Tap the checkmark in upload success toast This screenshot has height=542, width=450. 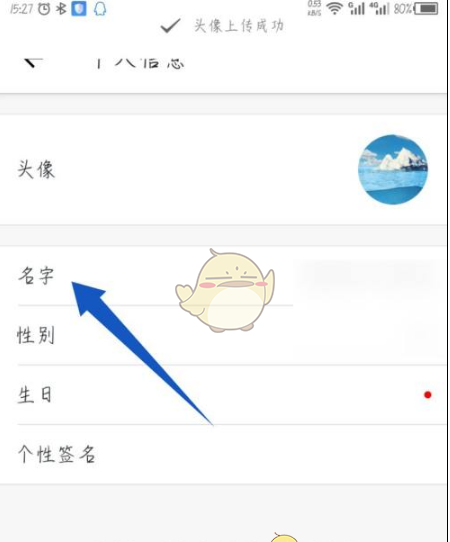click(x=170, y=26)
